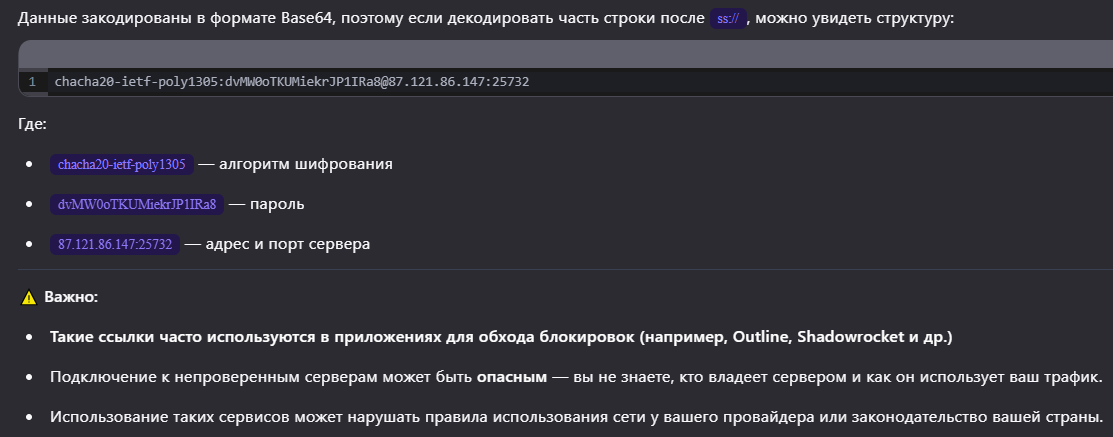
Task: Click the last bullet about законодательство вашей страны
Action: click(575, 416)
